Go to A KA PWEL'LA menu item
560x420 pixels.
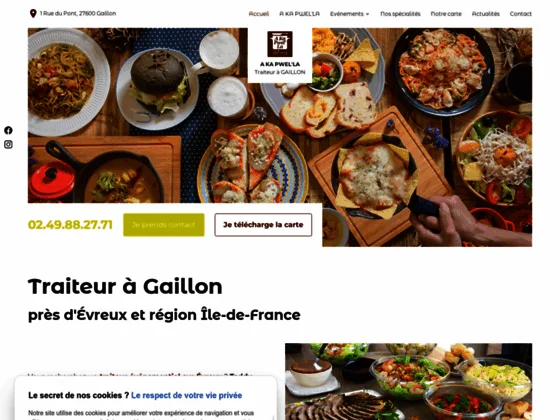coord(299,14)
